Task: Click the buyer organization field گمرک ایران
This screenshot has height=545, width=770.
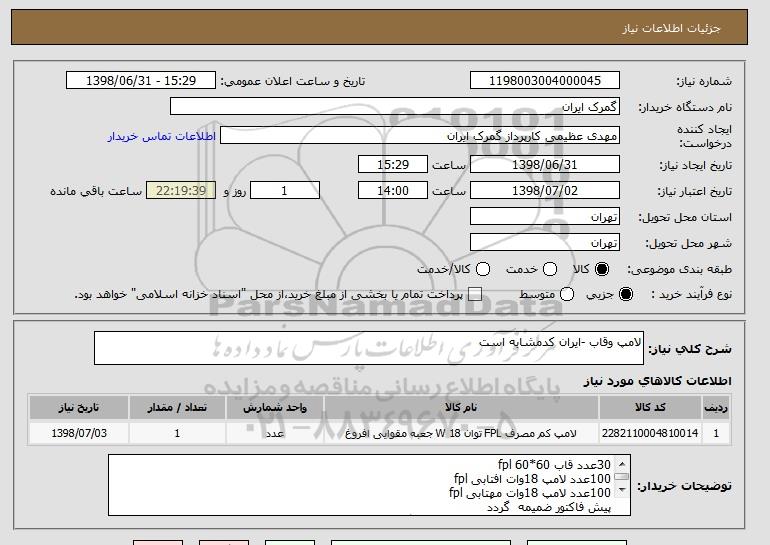Action: click(395, 107)
